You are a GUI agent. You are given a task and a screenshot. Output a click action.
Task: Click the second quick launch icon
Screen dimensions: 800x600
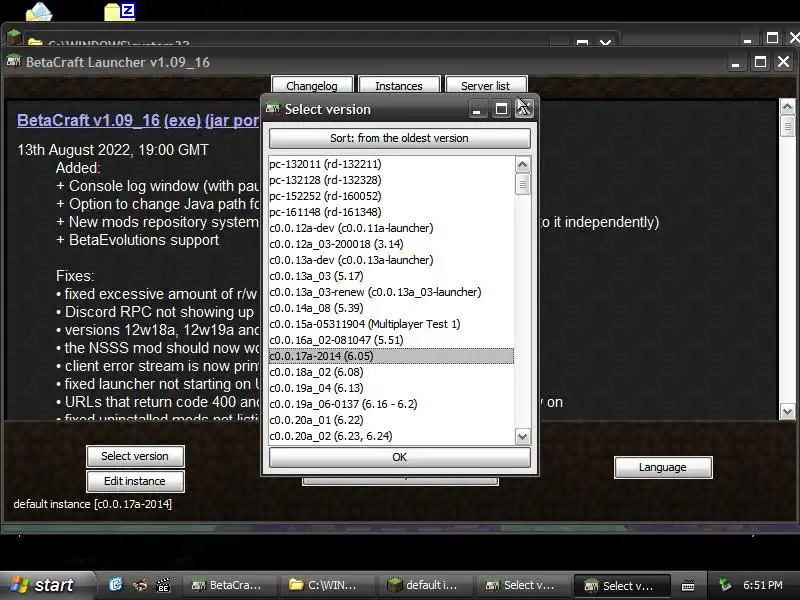[x=140, y=585]
